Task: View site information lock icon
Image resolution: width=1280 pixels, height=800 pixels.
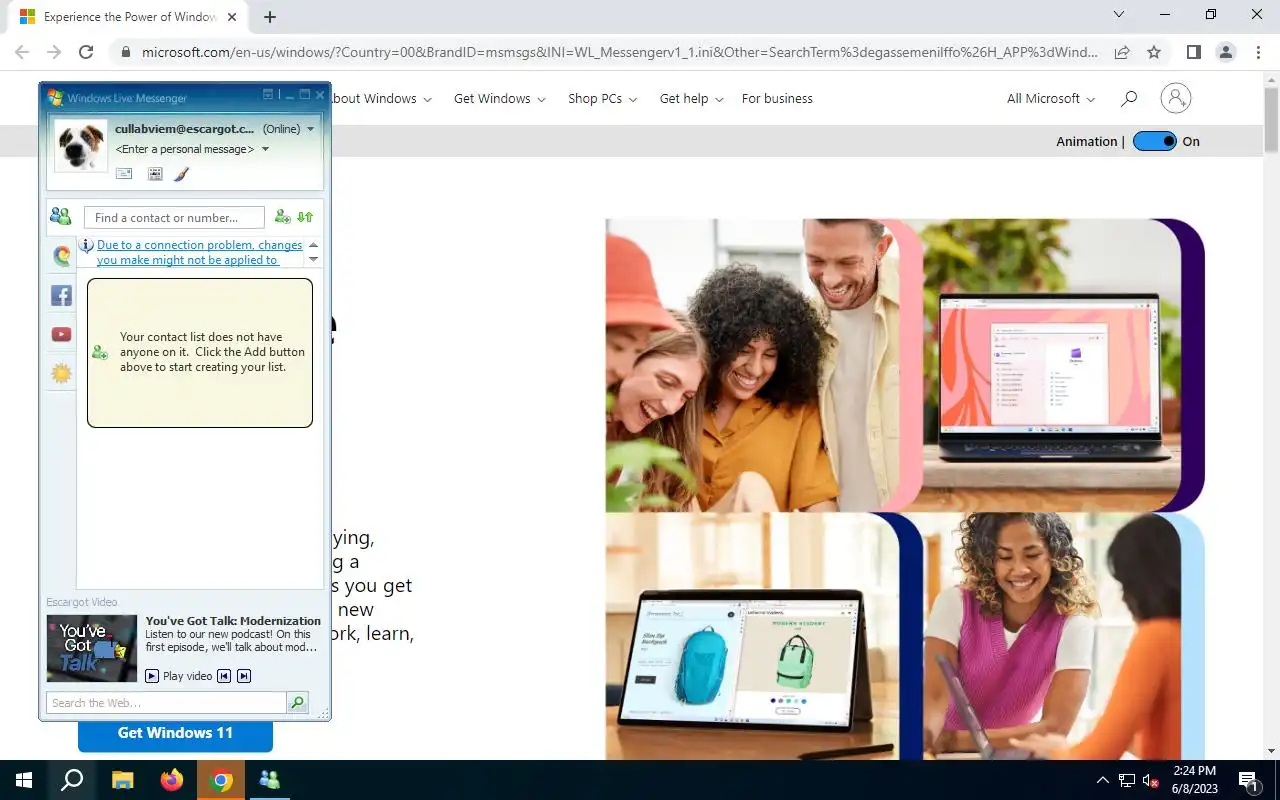Action: [x=125, y=52]
